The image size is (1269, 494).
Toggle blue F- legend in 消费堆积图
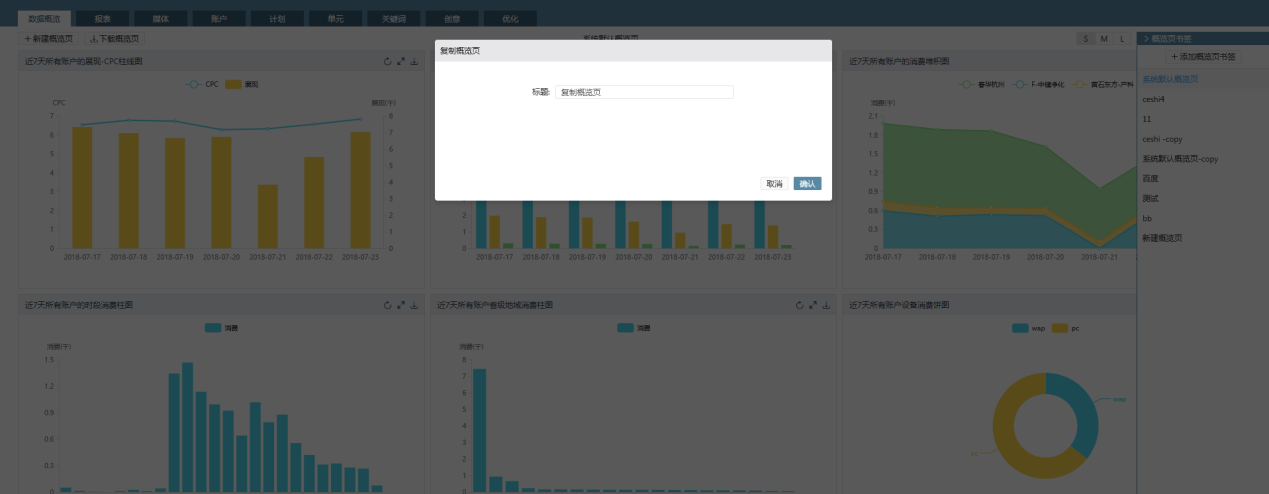pyautogui.click(x=1040, y=85)
